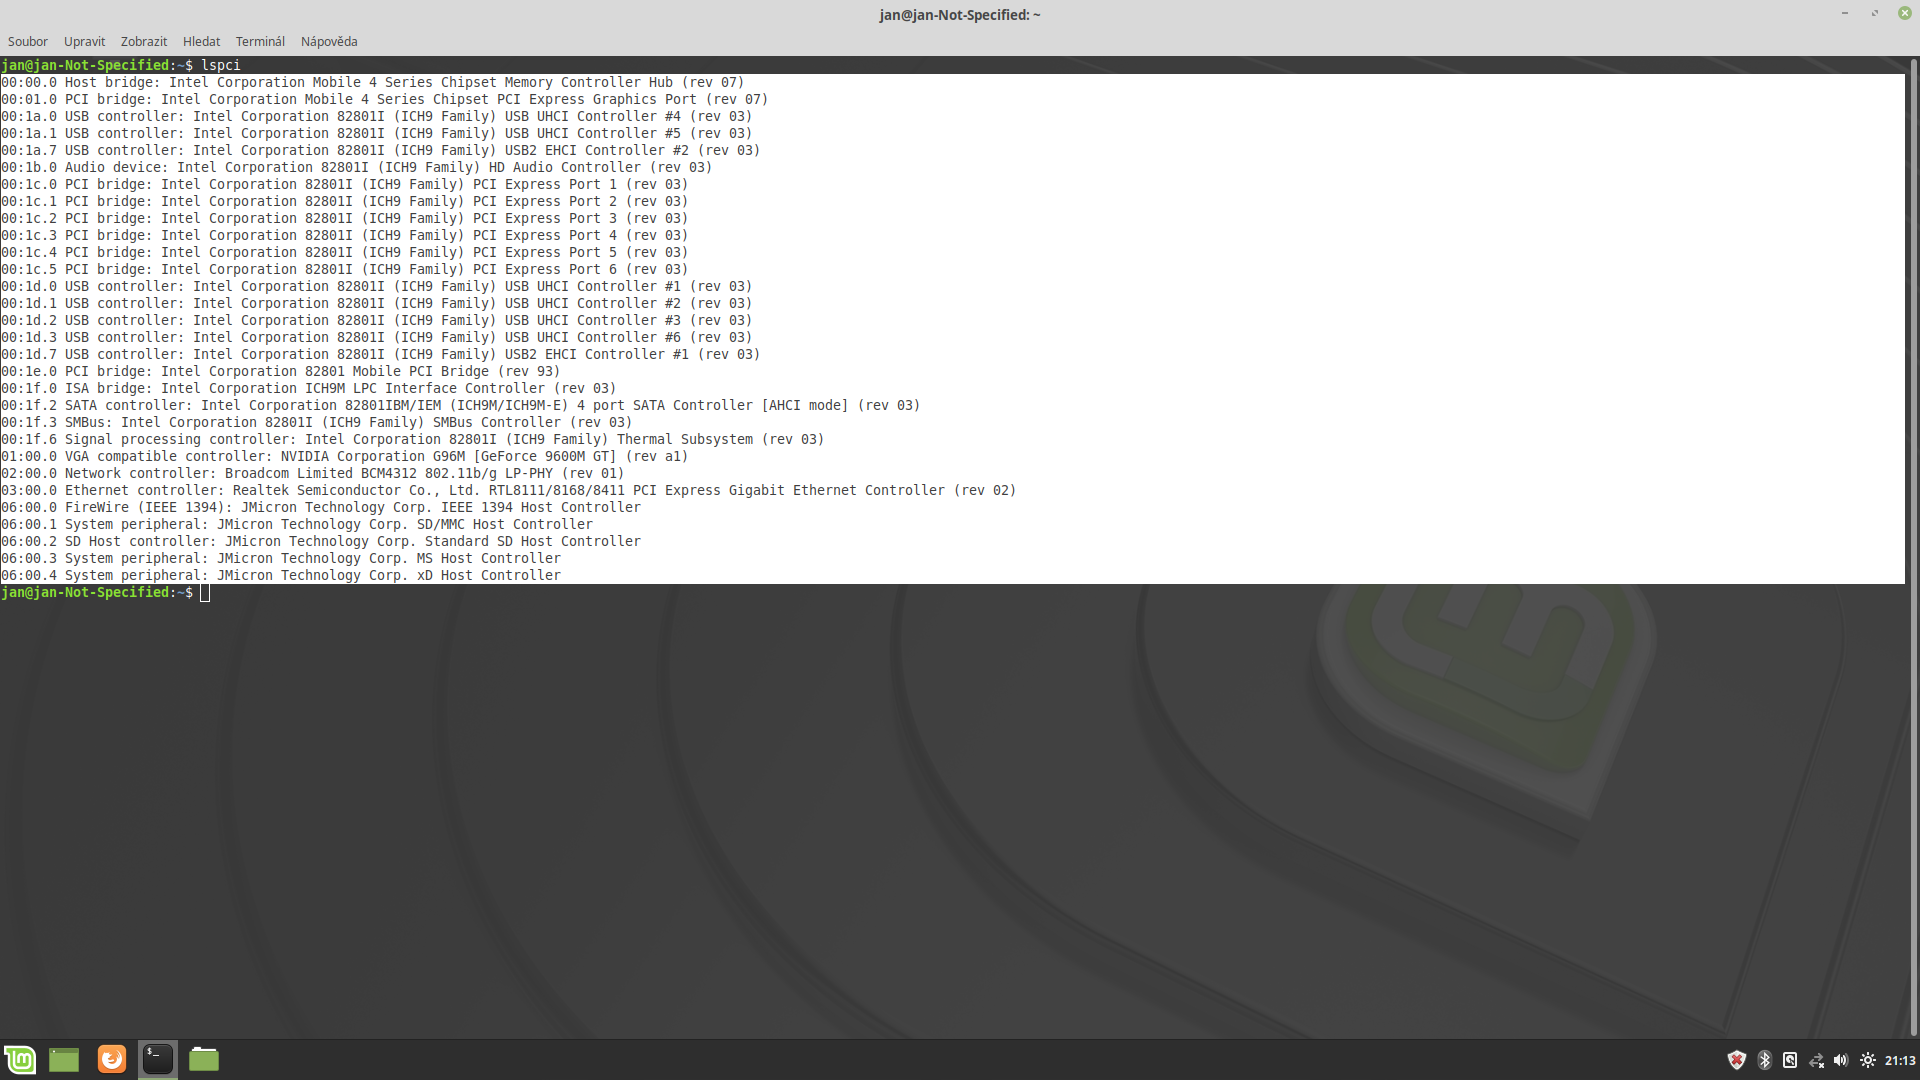Viewport: 1920px width, 1080px height.
Task: Open the sound volume applet
Action: coord(1841,1060)
